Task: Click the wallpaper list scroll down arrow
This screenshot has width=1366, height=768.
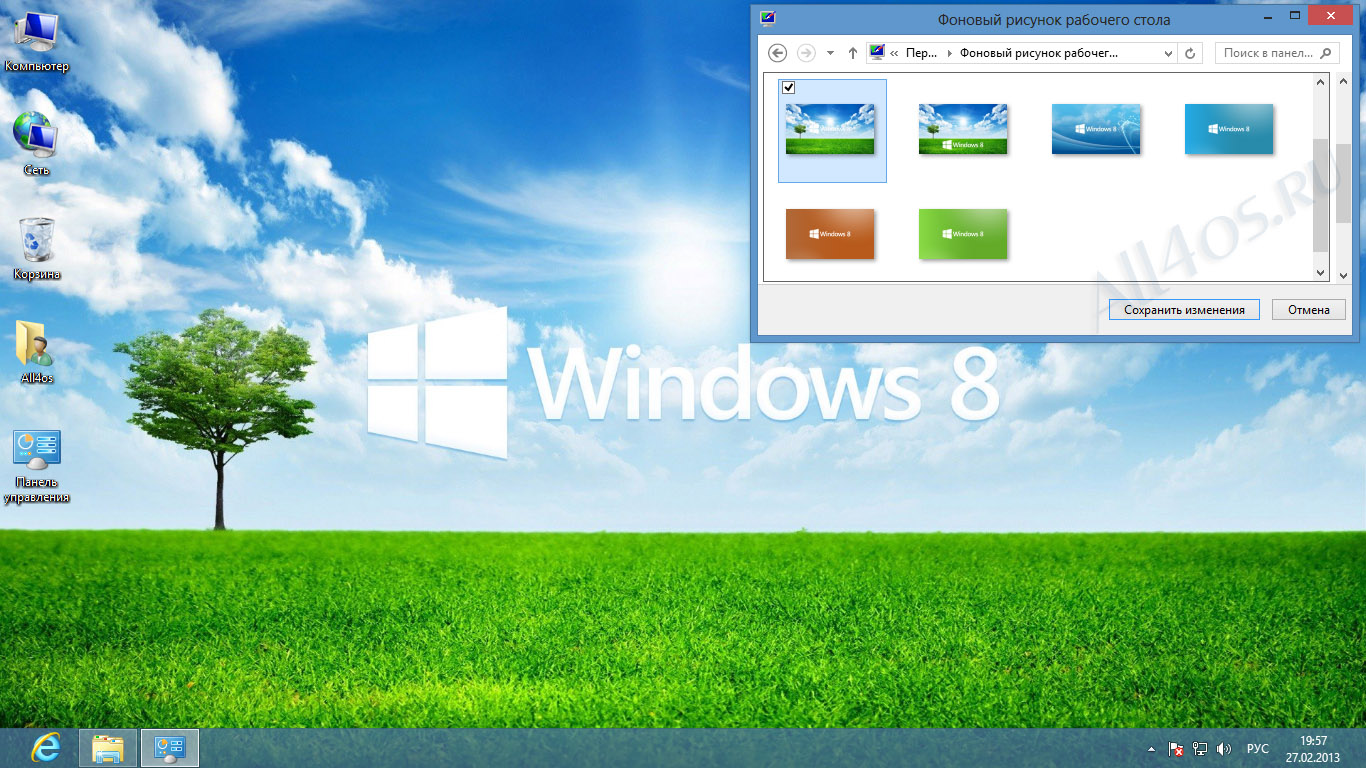Action: tap(1320, 273)
